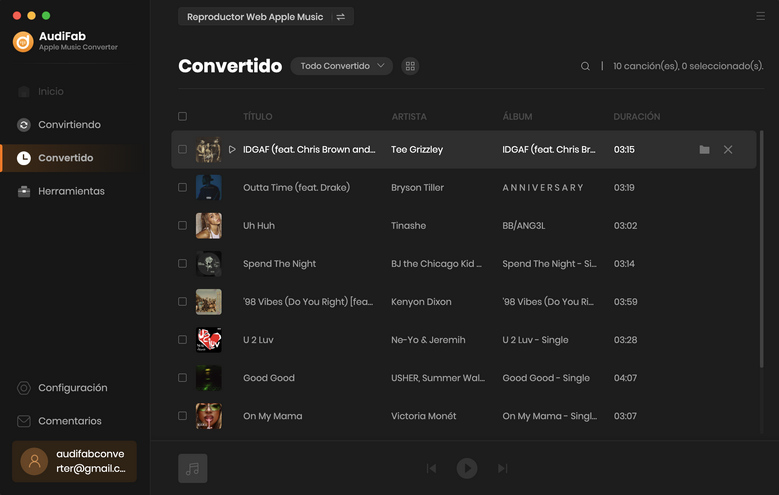The image size is (779, 495).
Task: Click the Good Good - Single album cell
Action: click(546, 378)
